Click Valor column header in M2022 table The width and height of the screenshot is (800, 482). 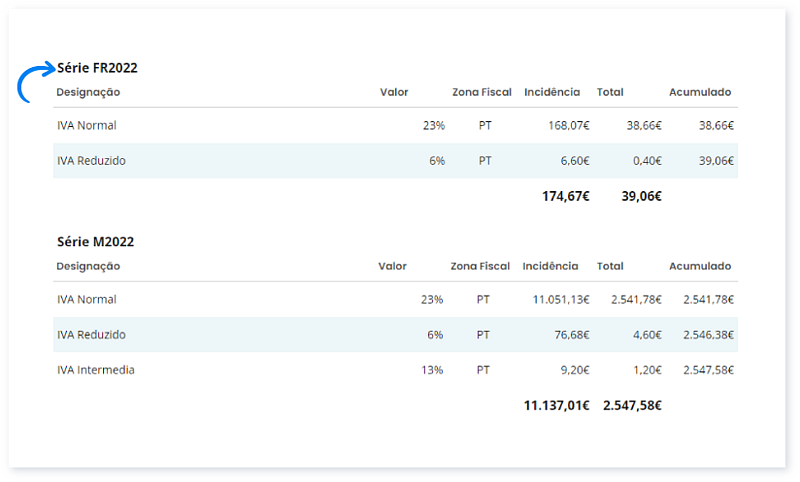click(x=392, y=266)
